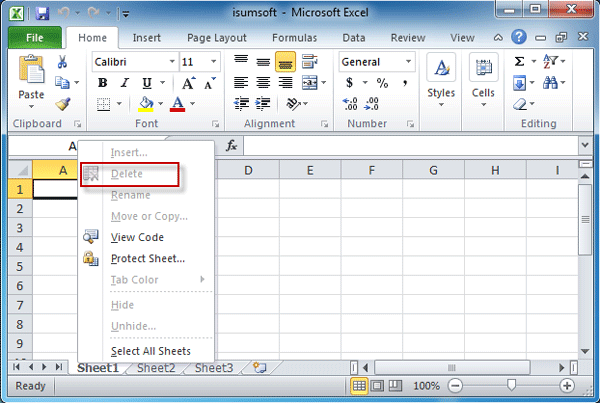Open the File tab

[34, 38]
